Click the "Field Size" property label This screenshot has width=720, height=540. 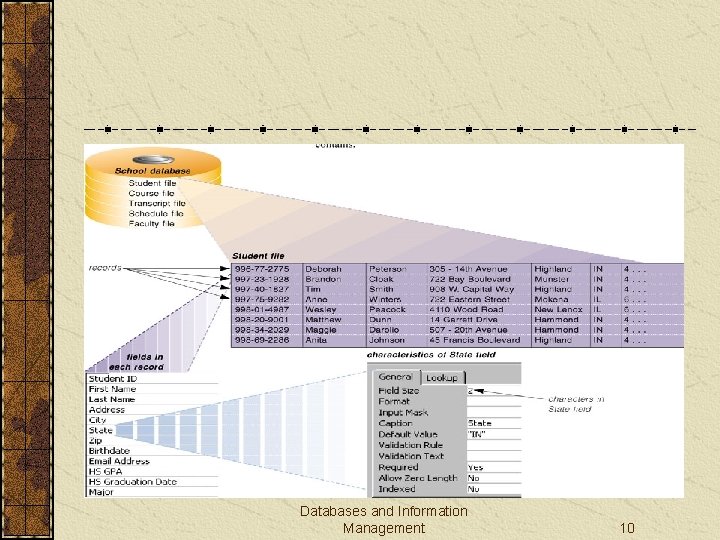(399, 391)
